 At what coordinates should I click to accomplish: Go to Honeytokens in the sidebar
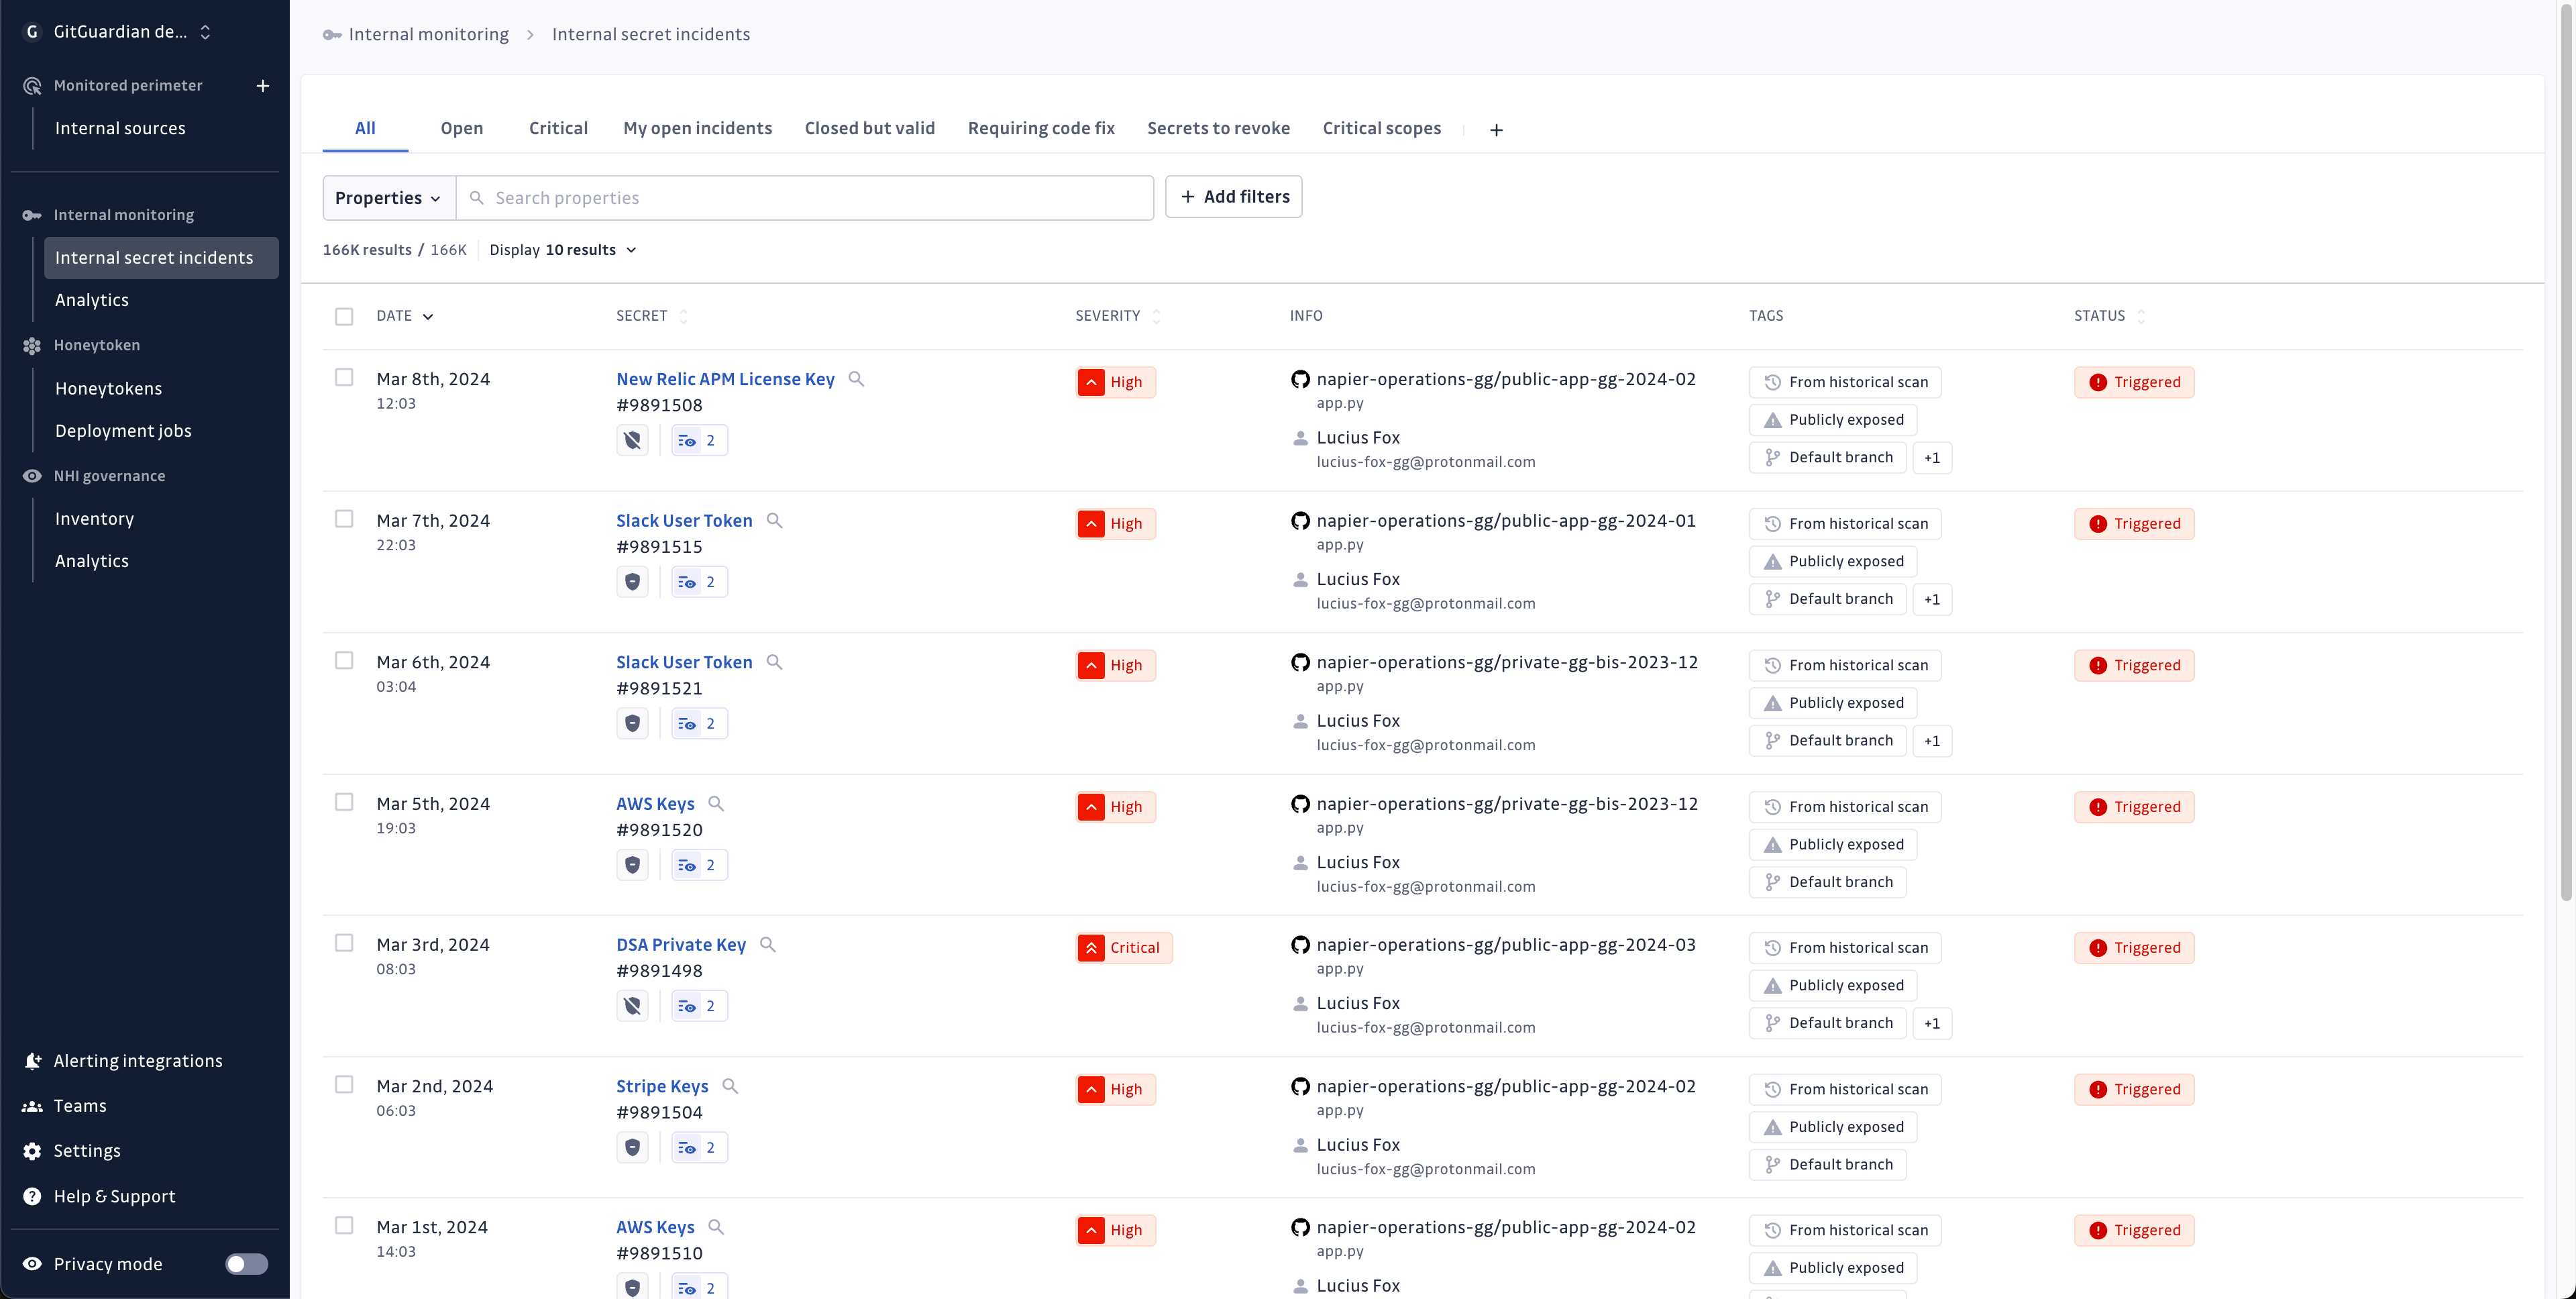click(x=108, y=389)
